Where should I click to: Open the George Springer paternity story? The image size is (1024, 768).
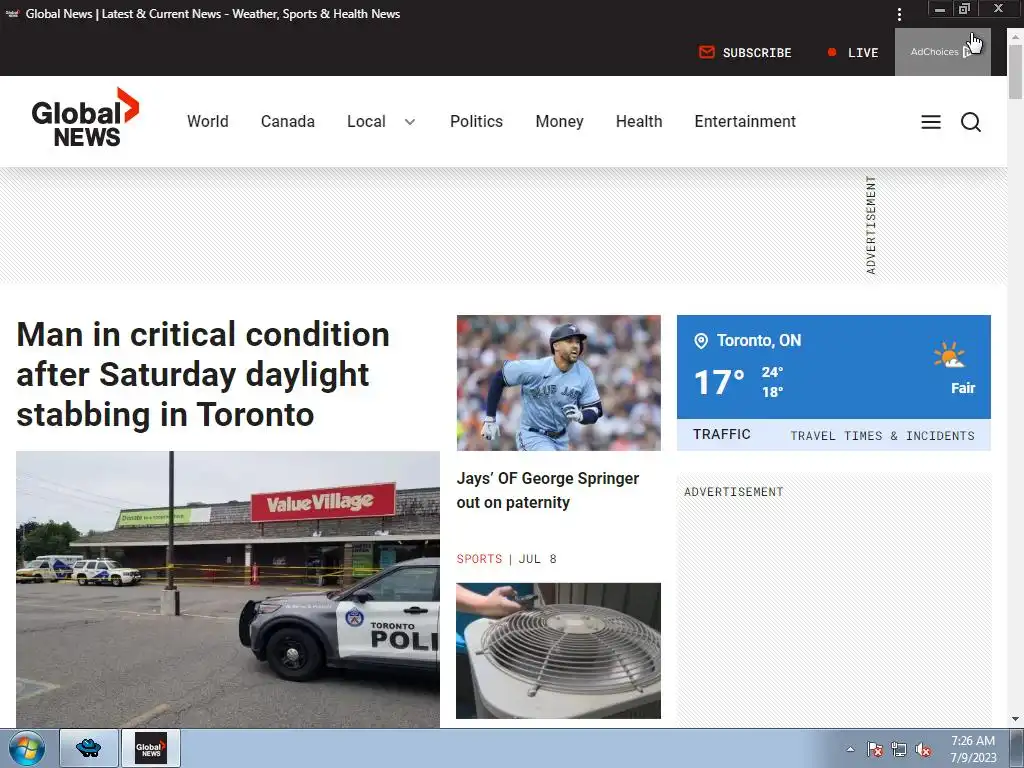point(547,490)
